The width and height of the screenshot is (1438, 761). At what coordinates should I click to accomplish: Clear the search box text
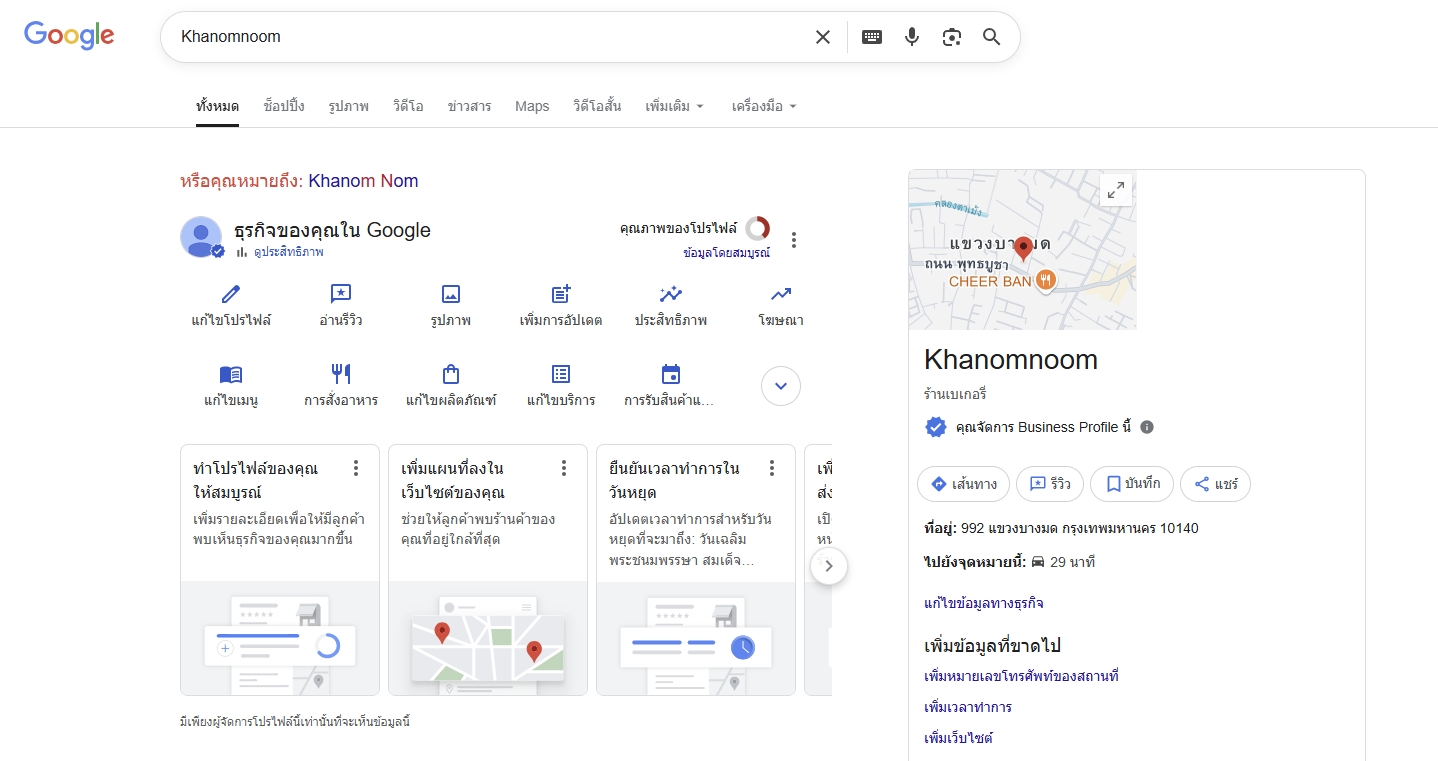point(822,37)
